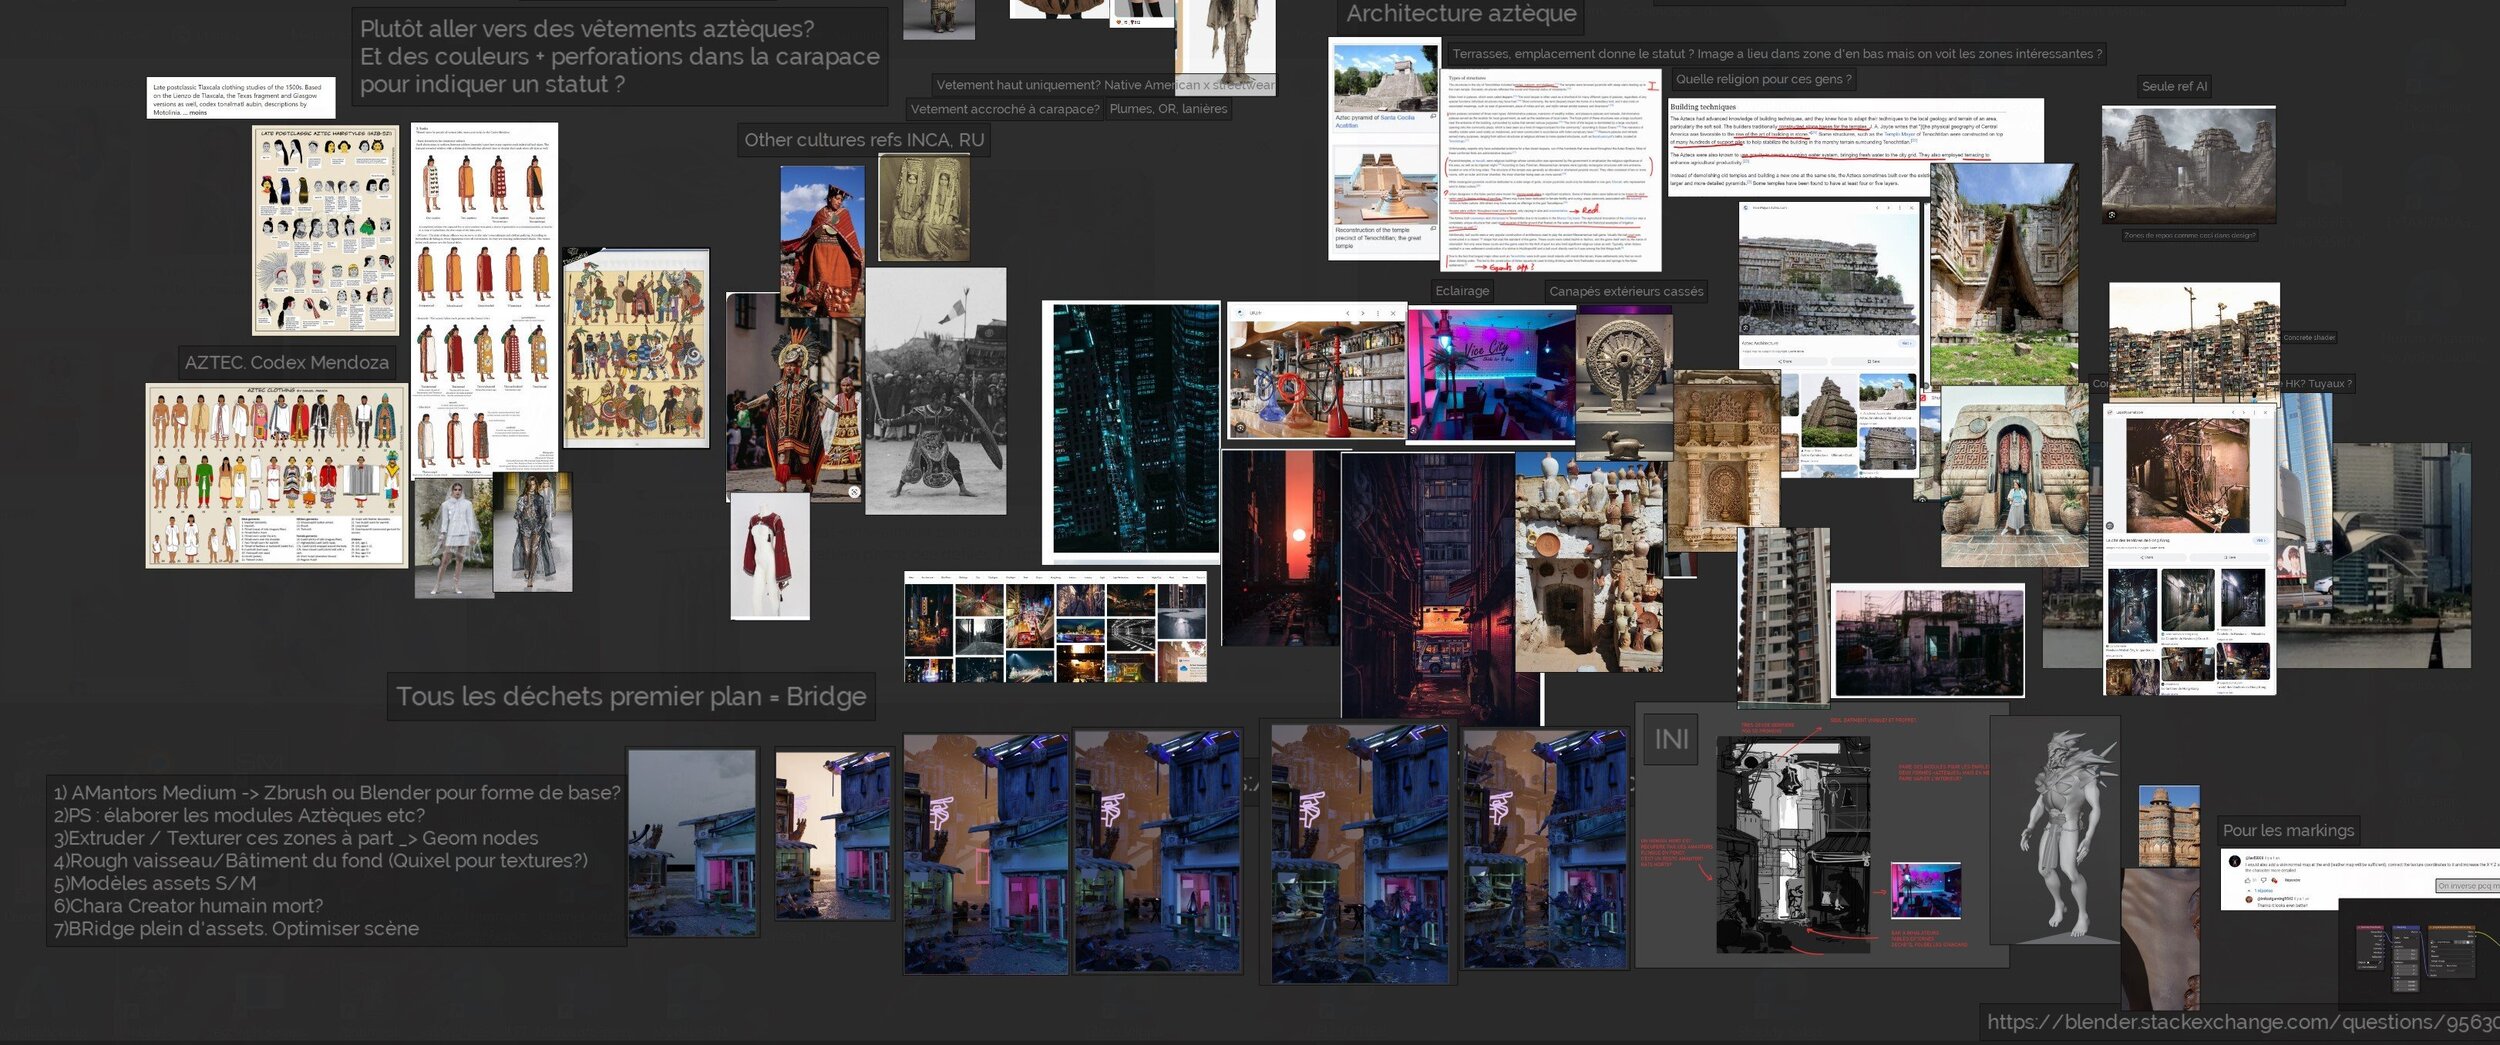2500x1045 pixels.
Task: Click the blender.stackexchange.com URL note
Action: (x=2240, y=1021)
